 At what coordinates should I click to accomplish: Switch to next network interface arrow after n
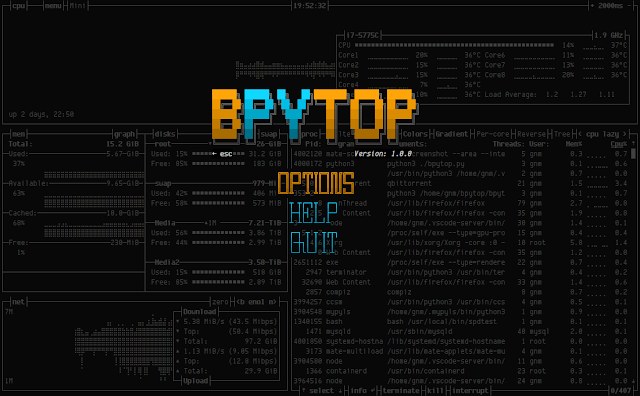click(x=275, y=302)
